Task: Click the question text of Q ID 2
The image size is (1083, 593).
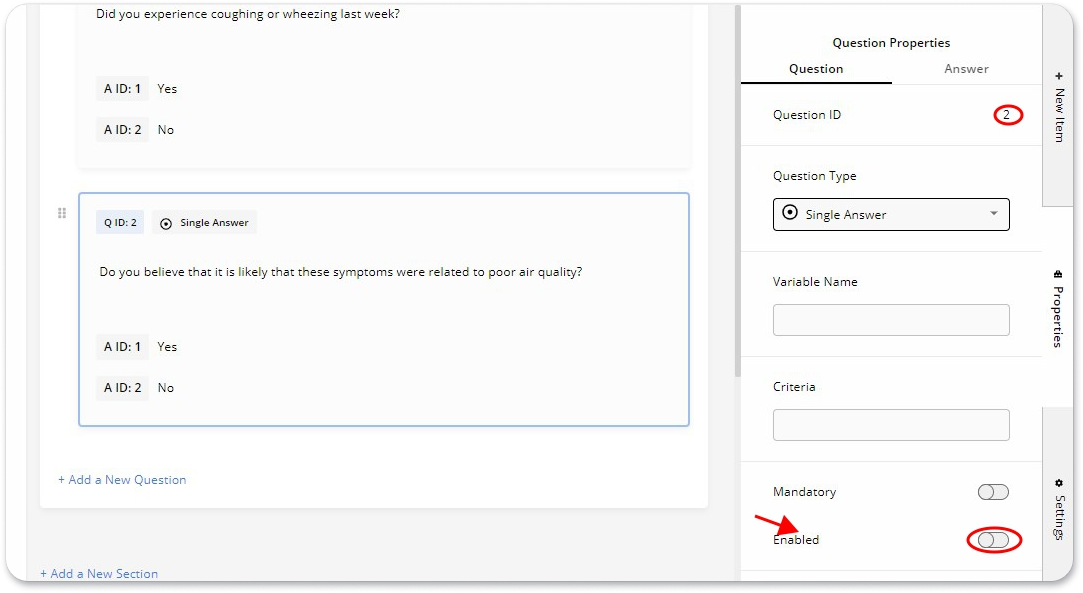Action: click(340, 271)
